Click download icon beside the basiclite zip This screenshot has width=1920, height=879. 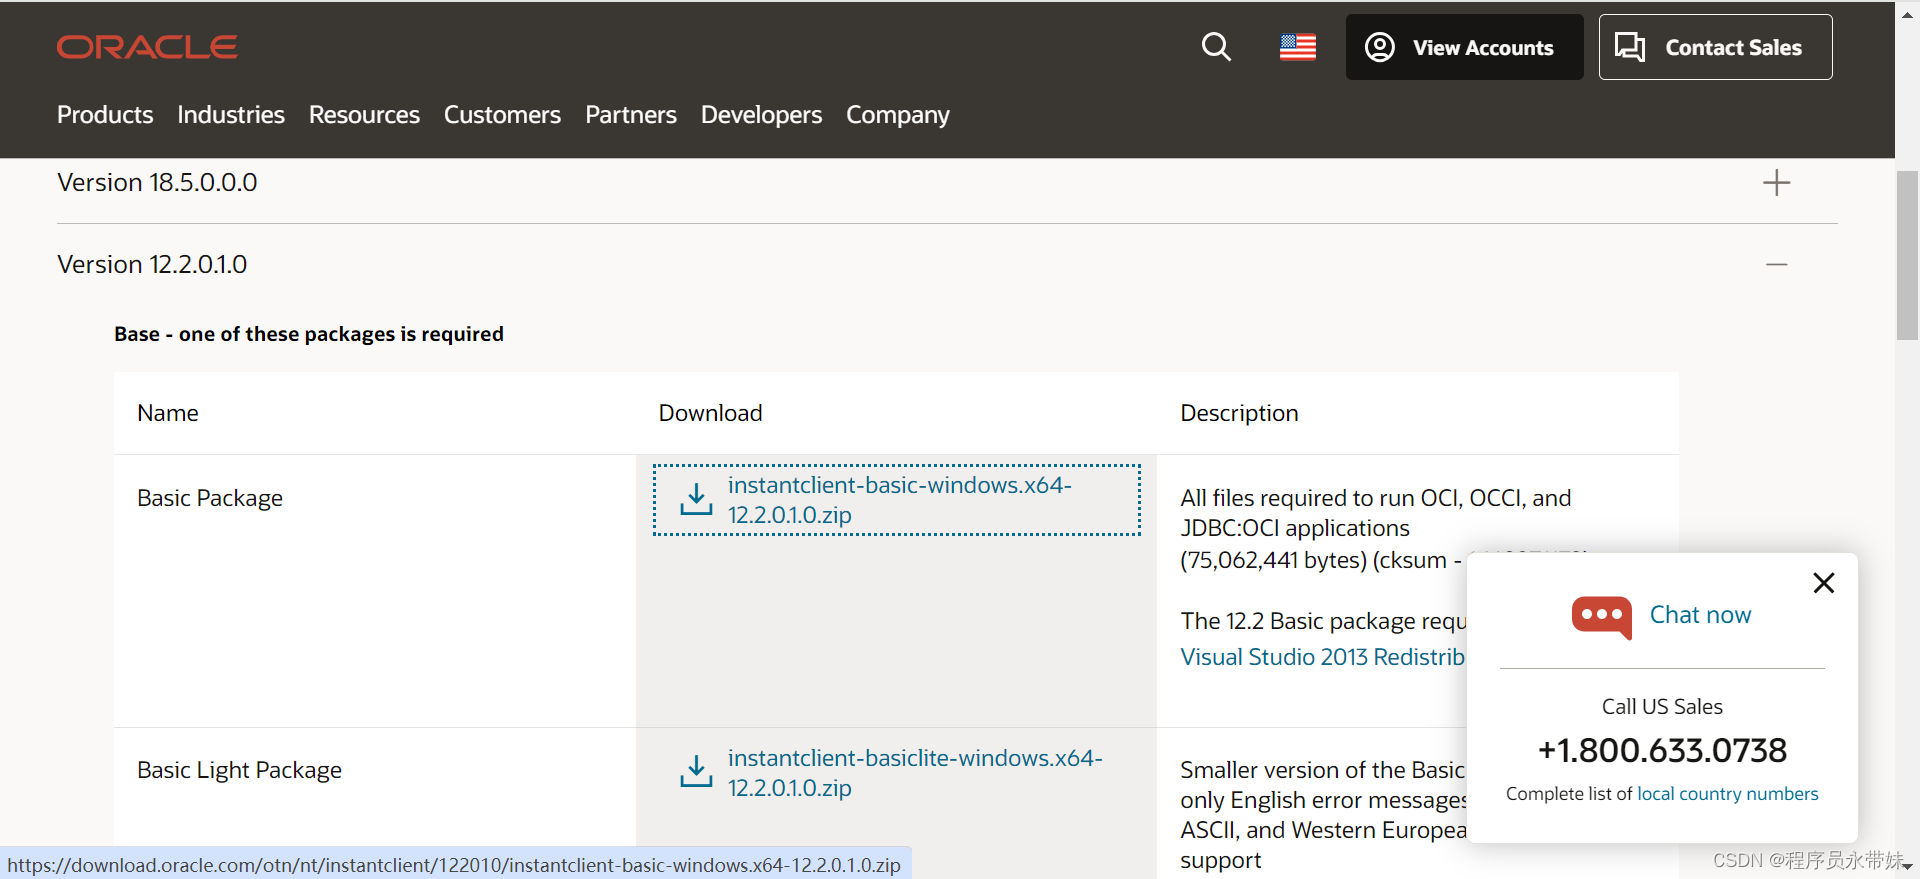[x=696, y=771]
